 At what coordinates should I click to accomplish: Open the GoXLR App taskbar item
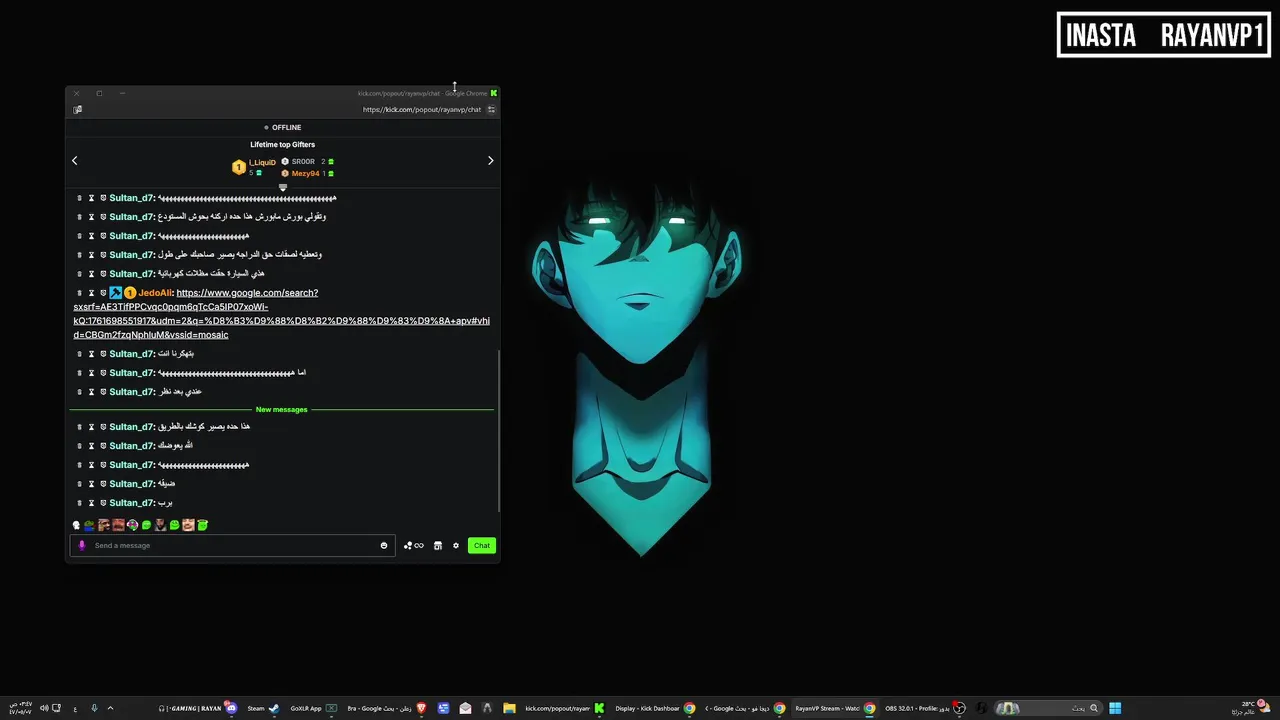coord(314,708)
